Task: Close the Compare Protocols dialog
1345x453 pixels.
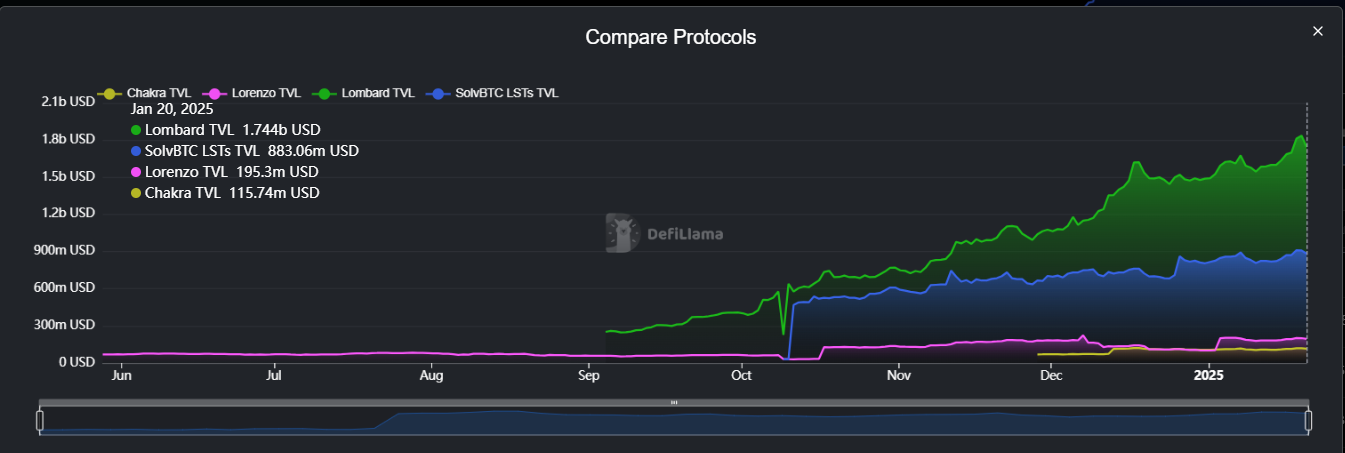Action: (1317, 31)
